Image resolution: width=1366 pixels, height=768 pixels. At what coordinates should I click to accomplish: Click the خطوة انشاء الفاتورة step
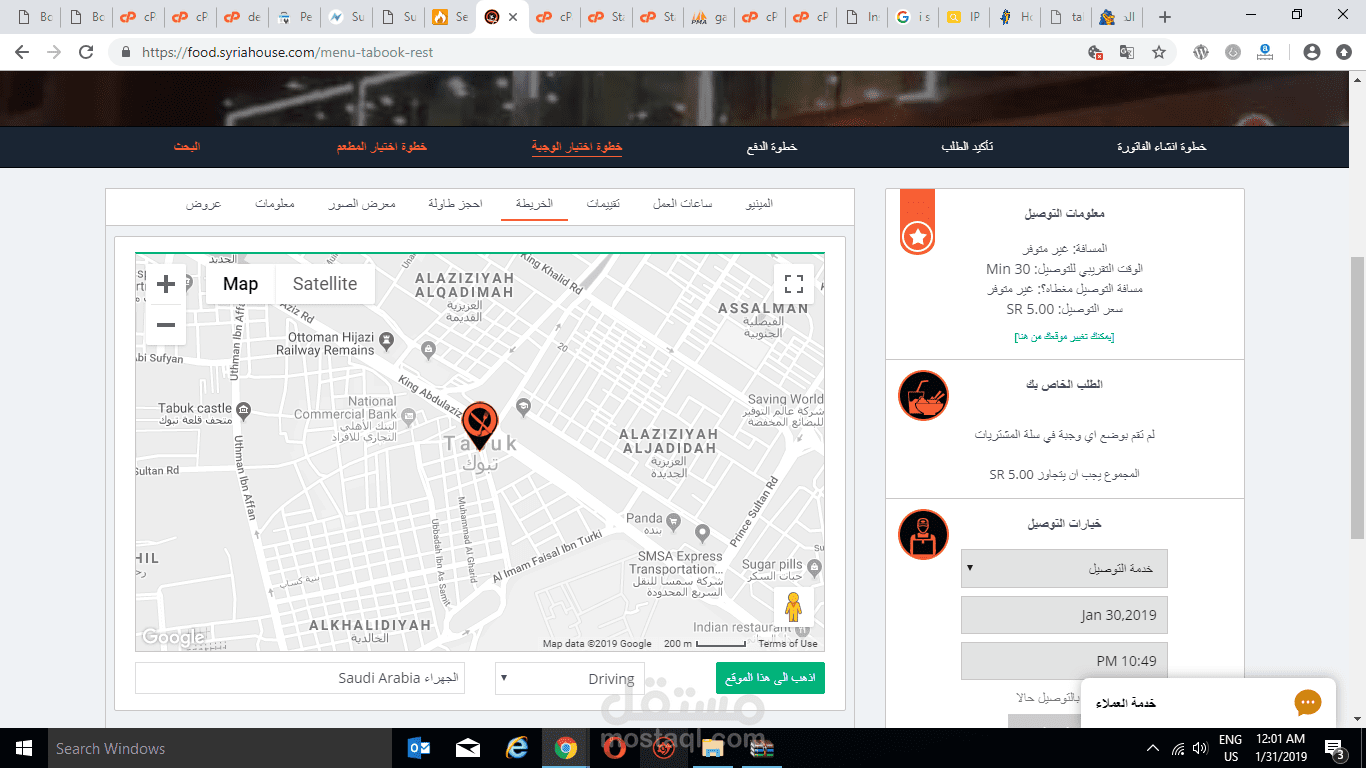pyautogui.click(x=1162, y=147)
